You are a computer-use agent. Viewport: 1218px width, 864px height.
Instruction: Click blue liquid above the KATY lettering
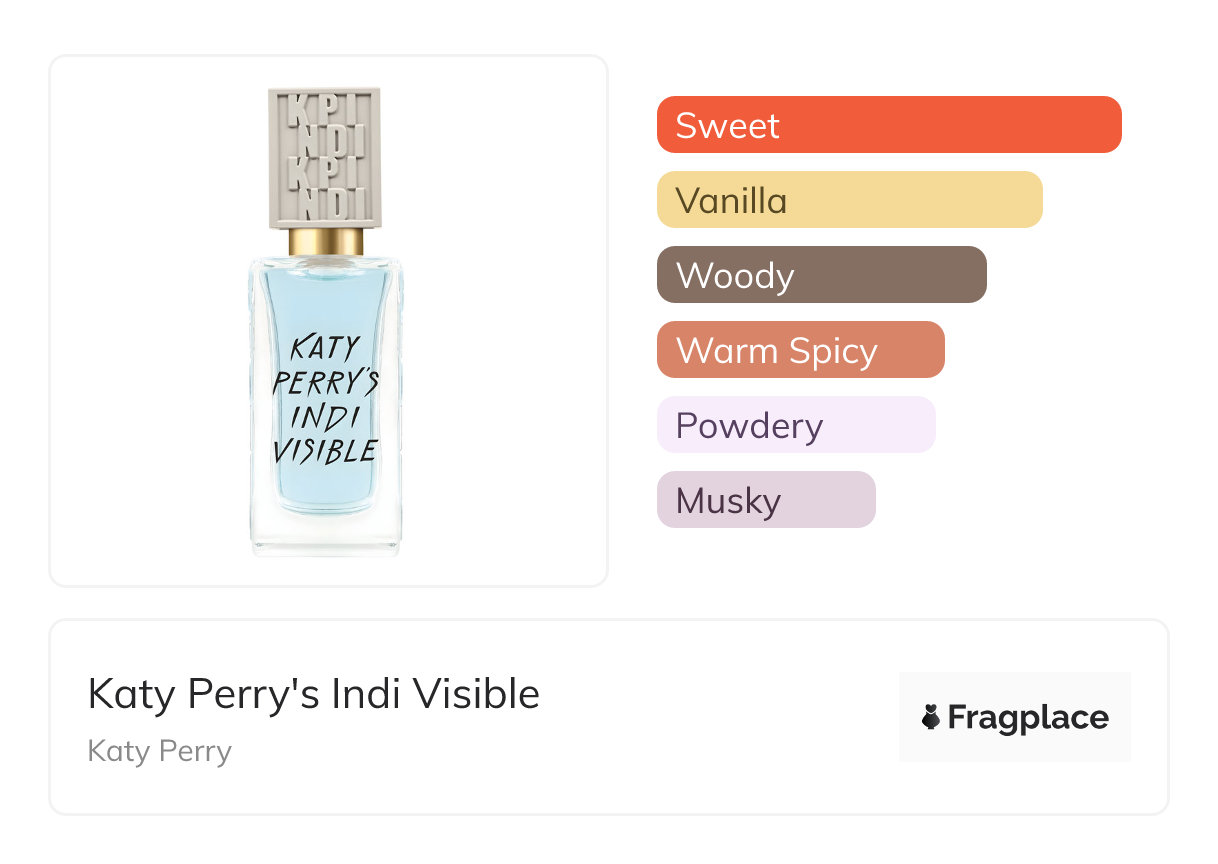pyautogui.click(x=326, y=299)
